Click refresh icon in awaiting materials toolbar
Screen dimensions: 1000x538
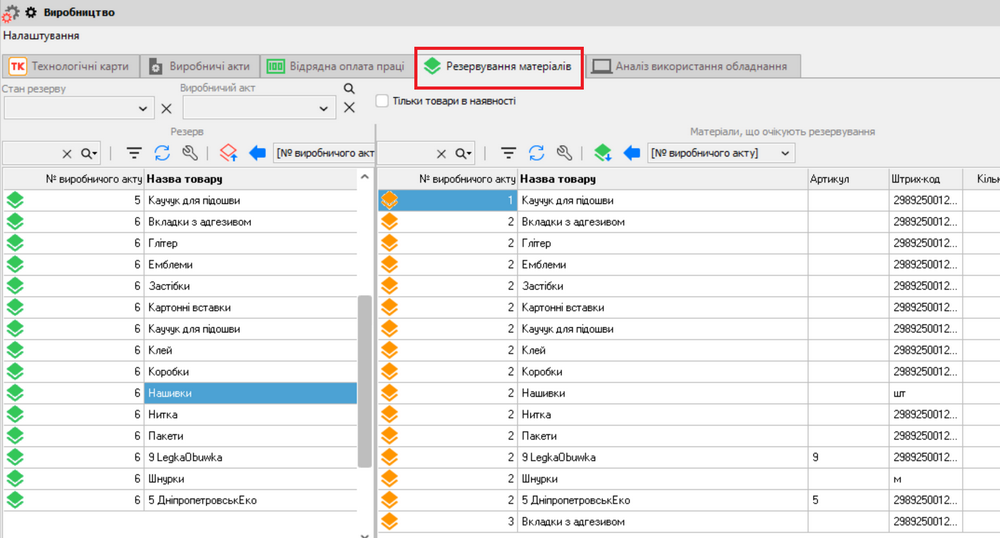[x=537, y=153]
